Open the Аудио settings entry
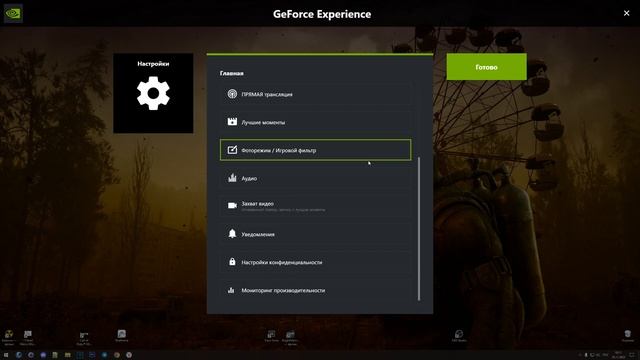 tap(316, 178)
